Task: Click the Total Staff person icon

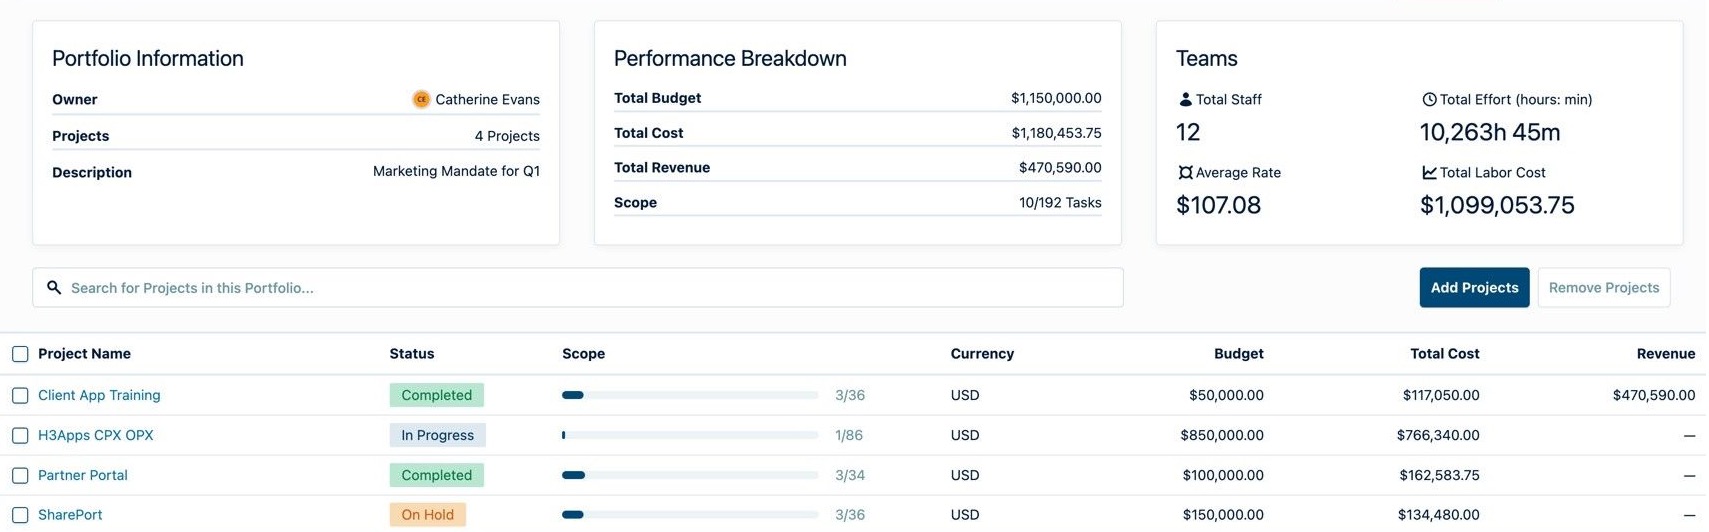Action: (x=1185, y=99)
